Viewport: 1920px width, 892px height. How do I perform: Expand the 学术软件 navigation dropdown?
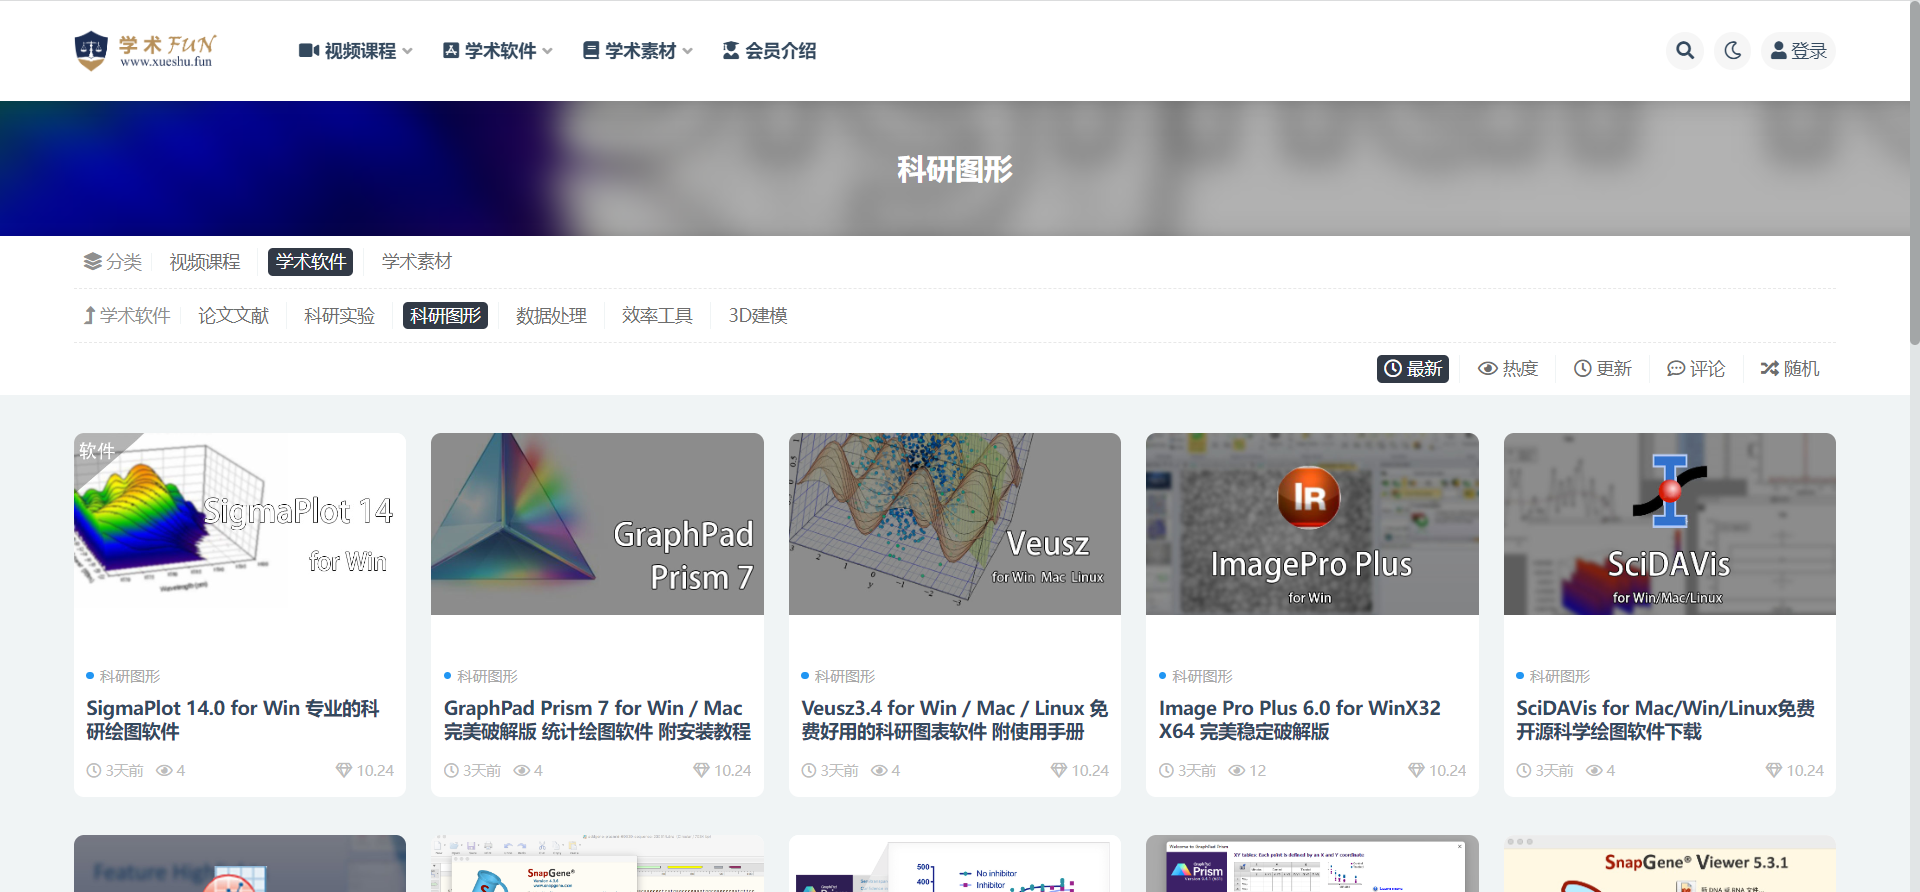(498, 51)
